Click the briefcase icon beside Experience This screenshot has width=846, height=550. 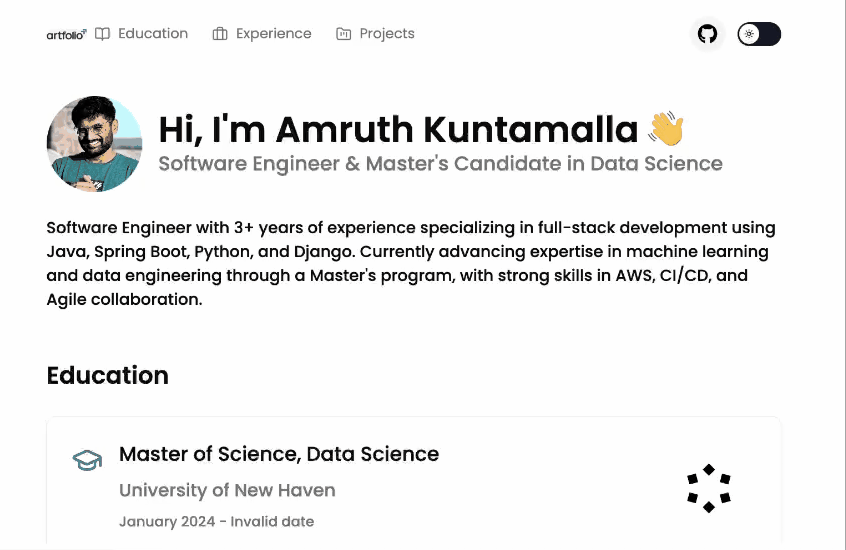coord(220,34)
